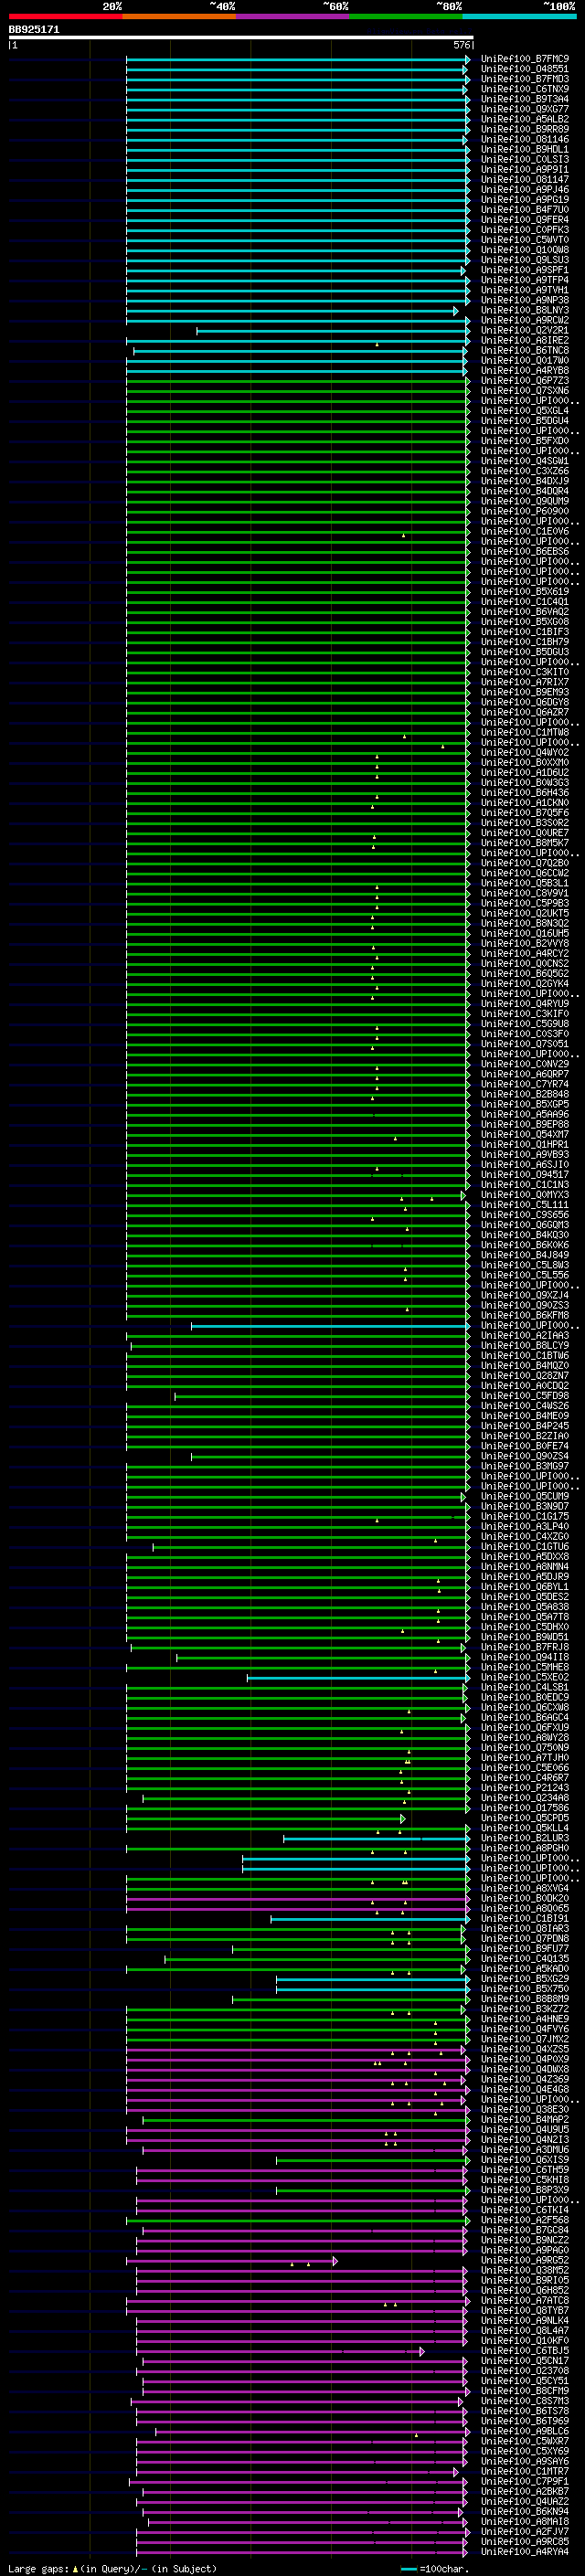Select the UniRef100_C1C1N3 label

524,1185
